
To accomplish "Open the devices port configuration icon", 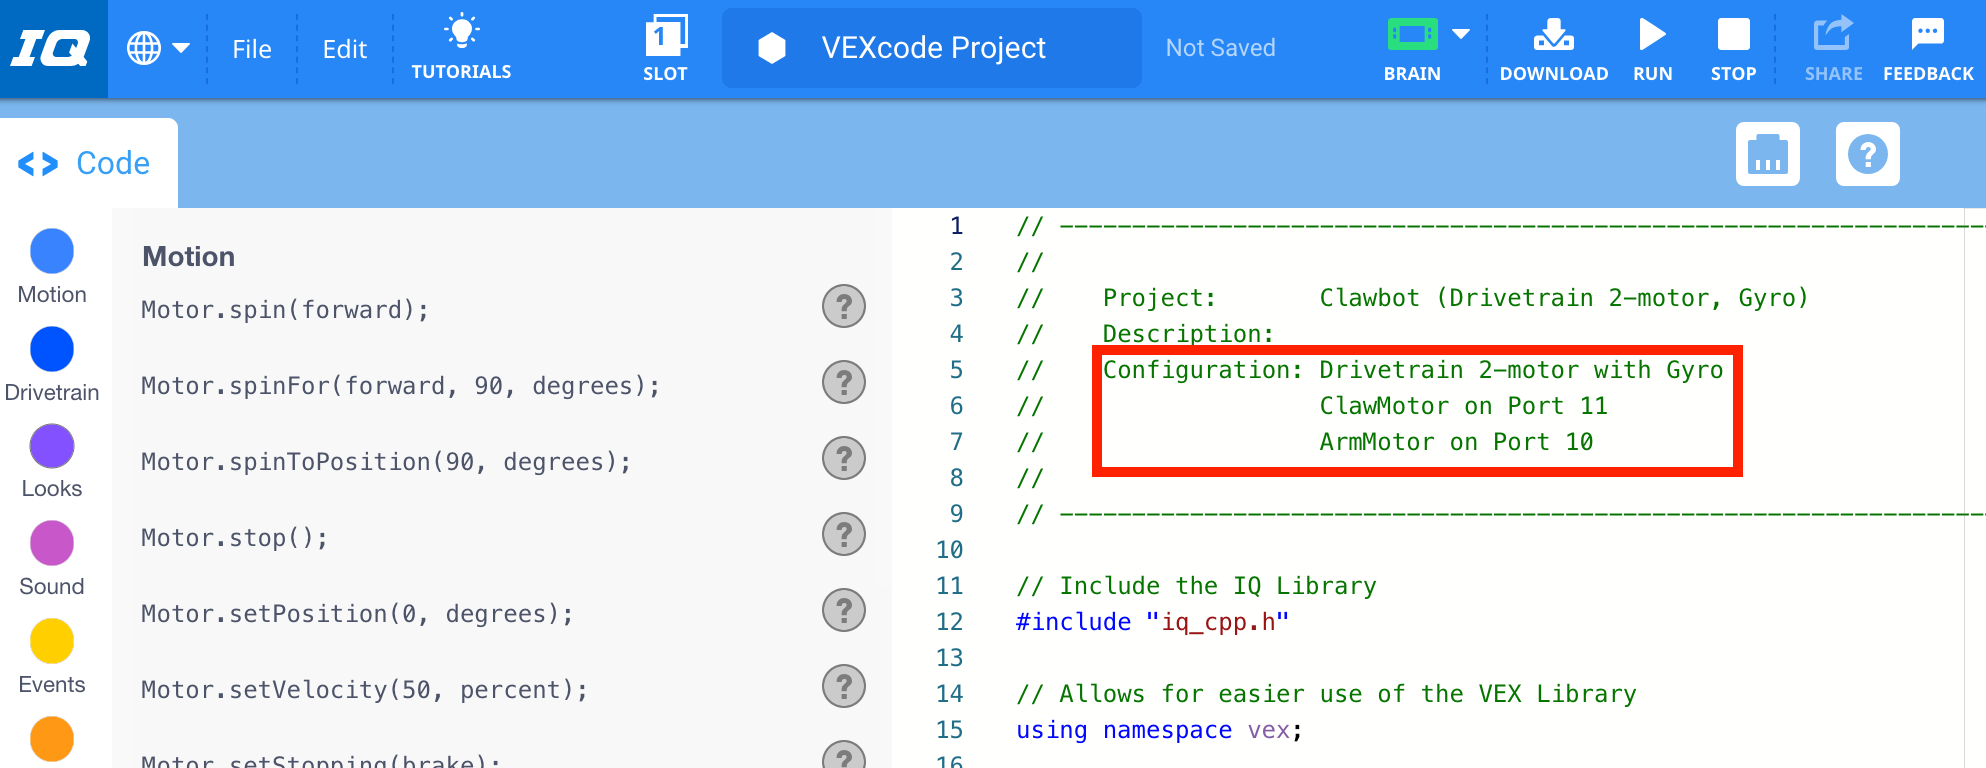I will tap(1767, 155).
